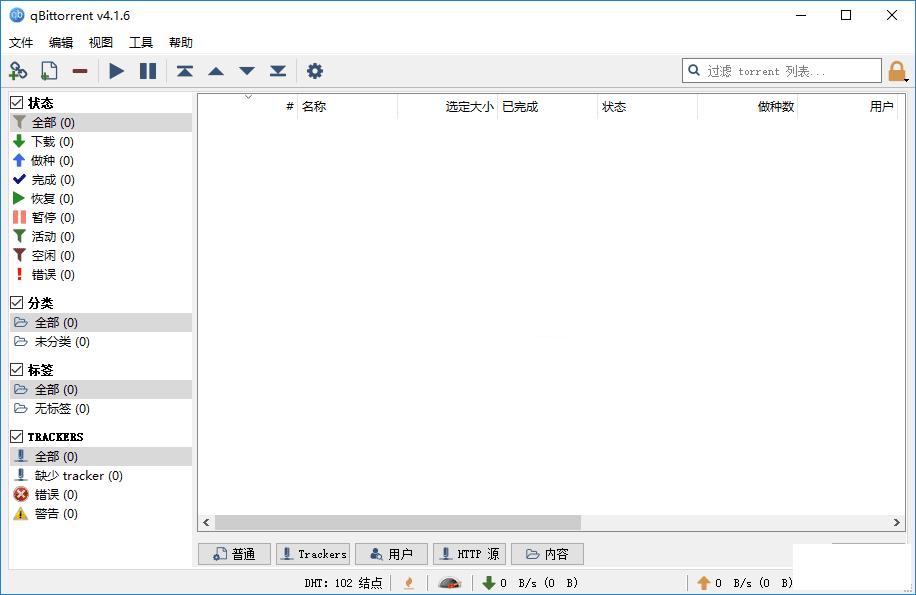Select 未分类 (0) category
This screenshot has width=916, height=595.
coord(100,342)
